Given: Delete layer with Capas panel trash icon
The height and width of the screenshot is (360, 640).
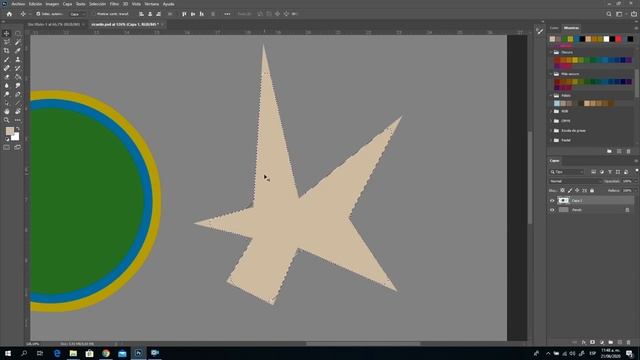Looking at the screenshot, I should pos(629,342).
